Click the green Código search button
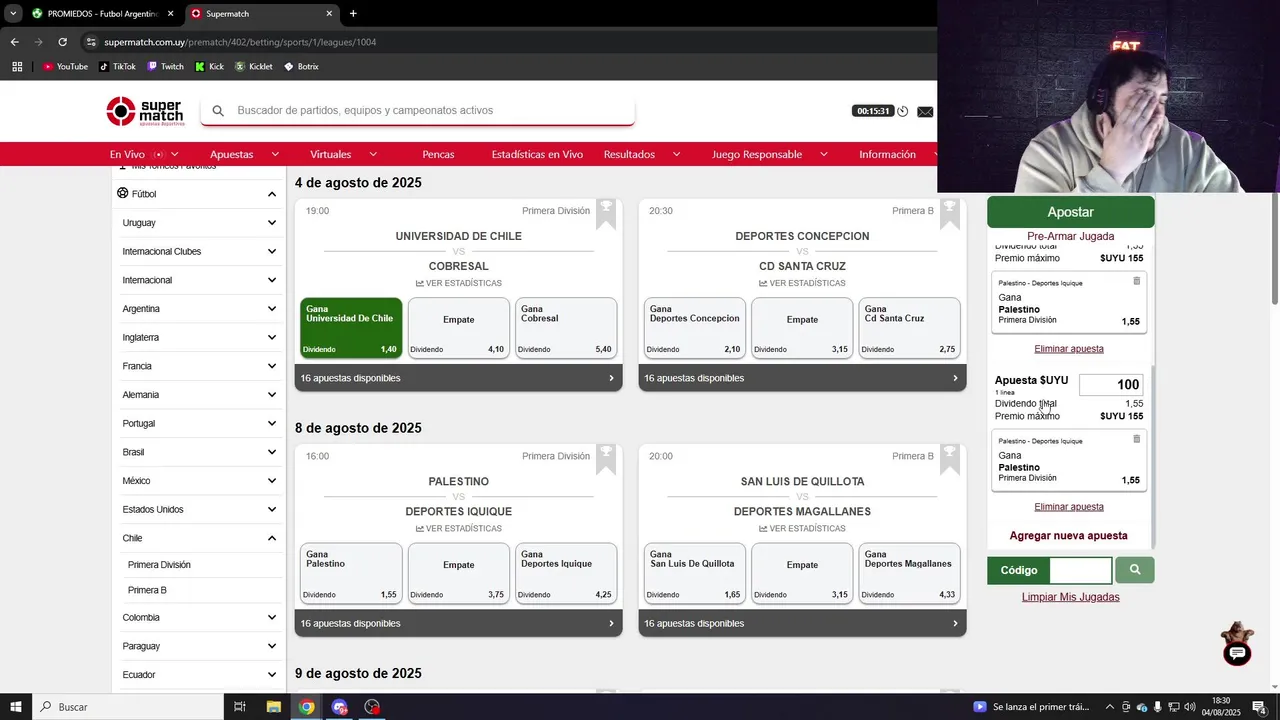The width and height of the screenshot is (1280, 720). coord(1135,570)
